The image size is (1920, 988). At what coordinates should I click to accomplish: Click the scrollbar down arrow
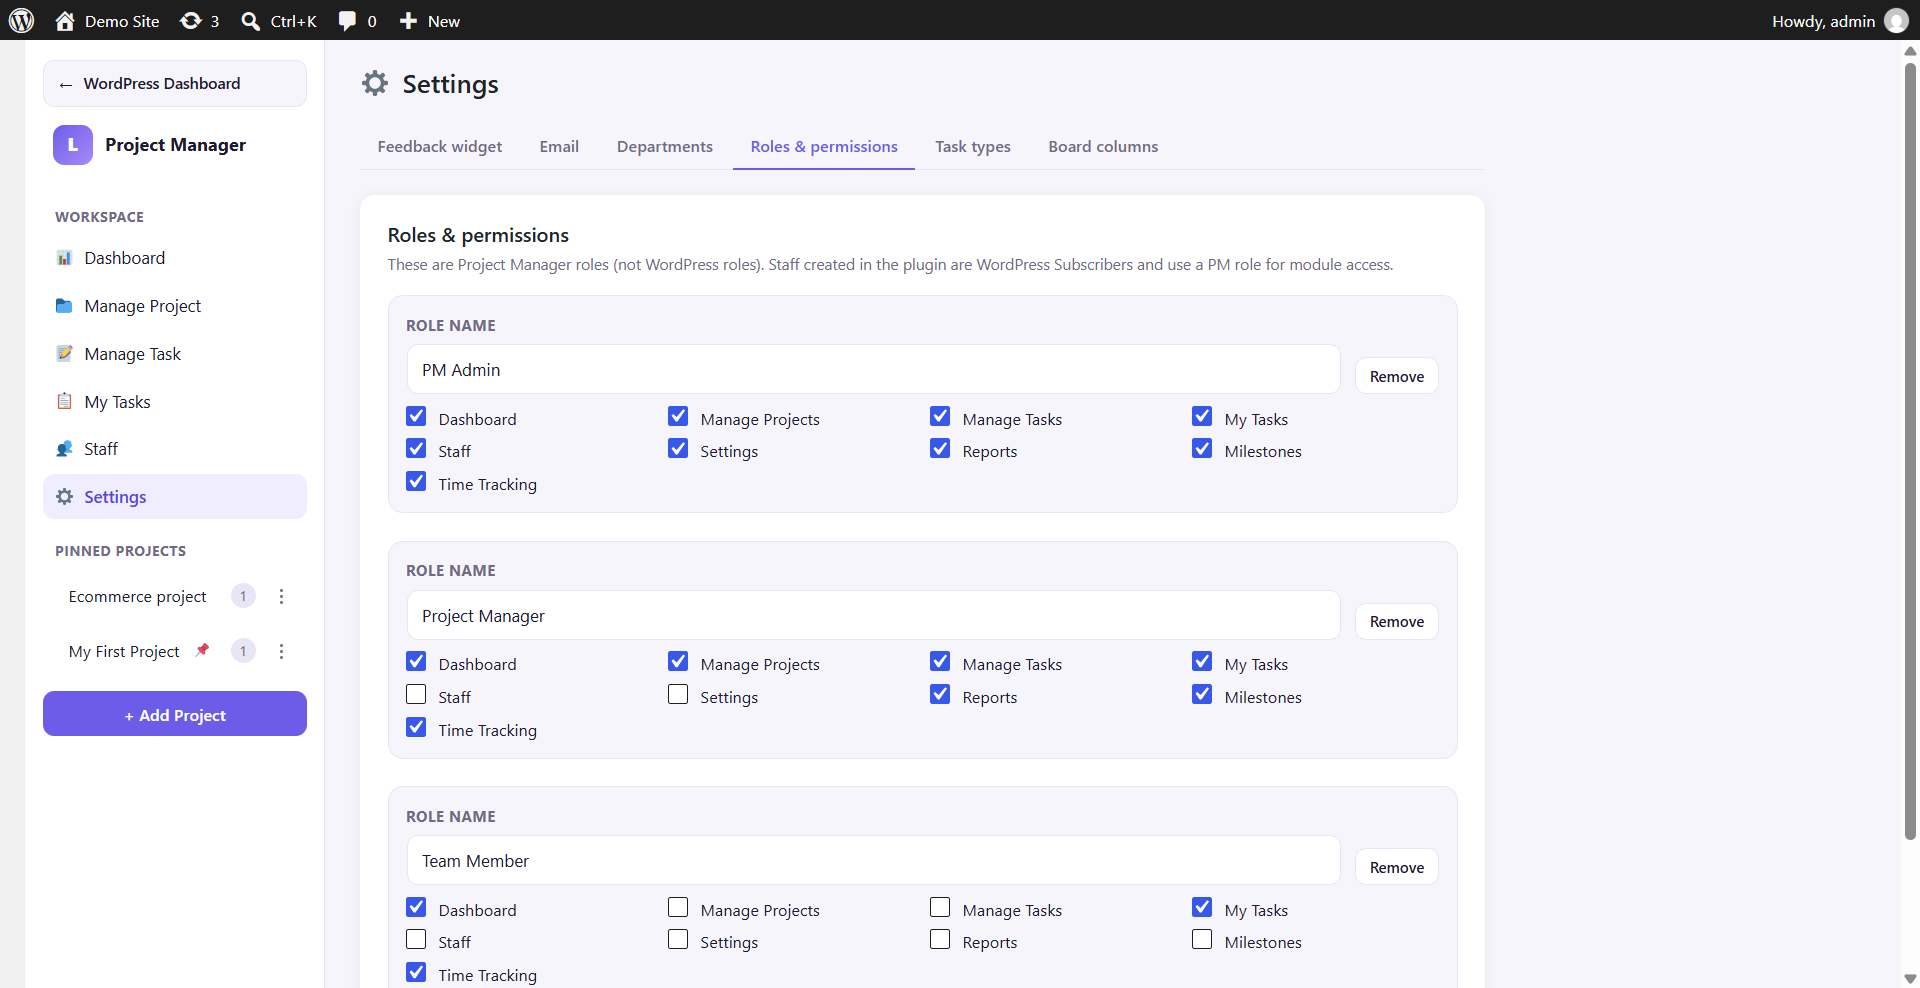pos(1910,979)
